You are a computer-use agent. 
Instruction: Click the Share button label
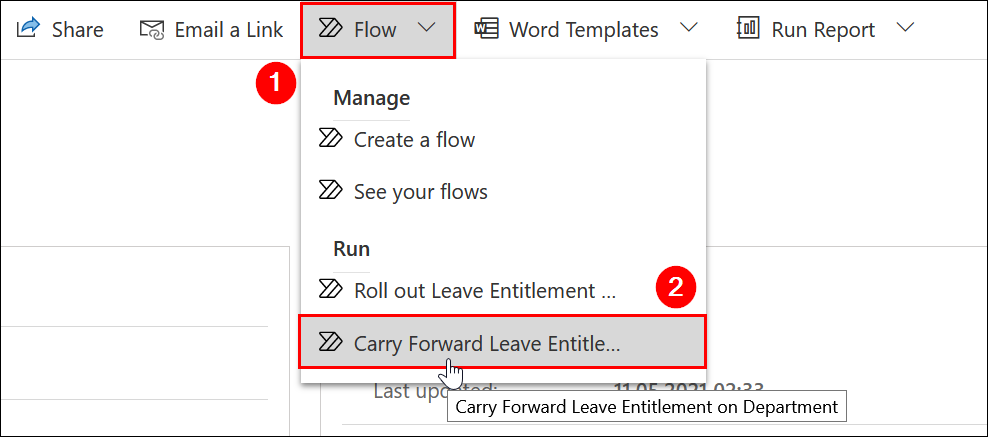(77, 30)
